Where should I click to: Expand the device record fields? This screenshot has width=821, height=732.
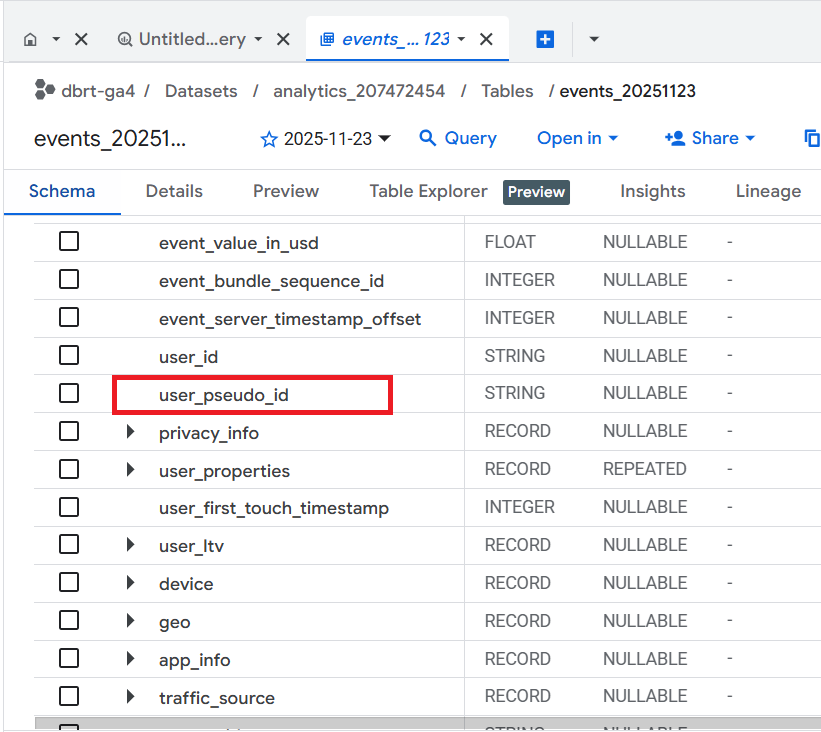click(x=130, y=583)
